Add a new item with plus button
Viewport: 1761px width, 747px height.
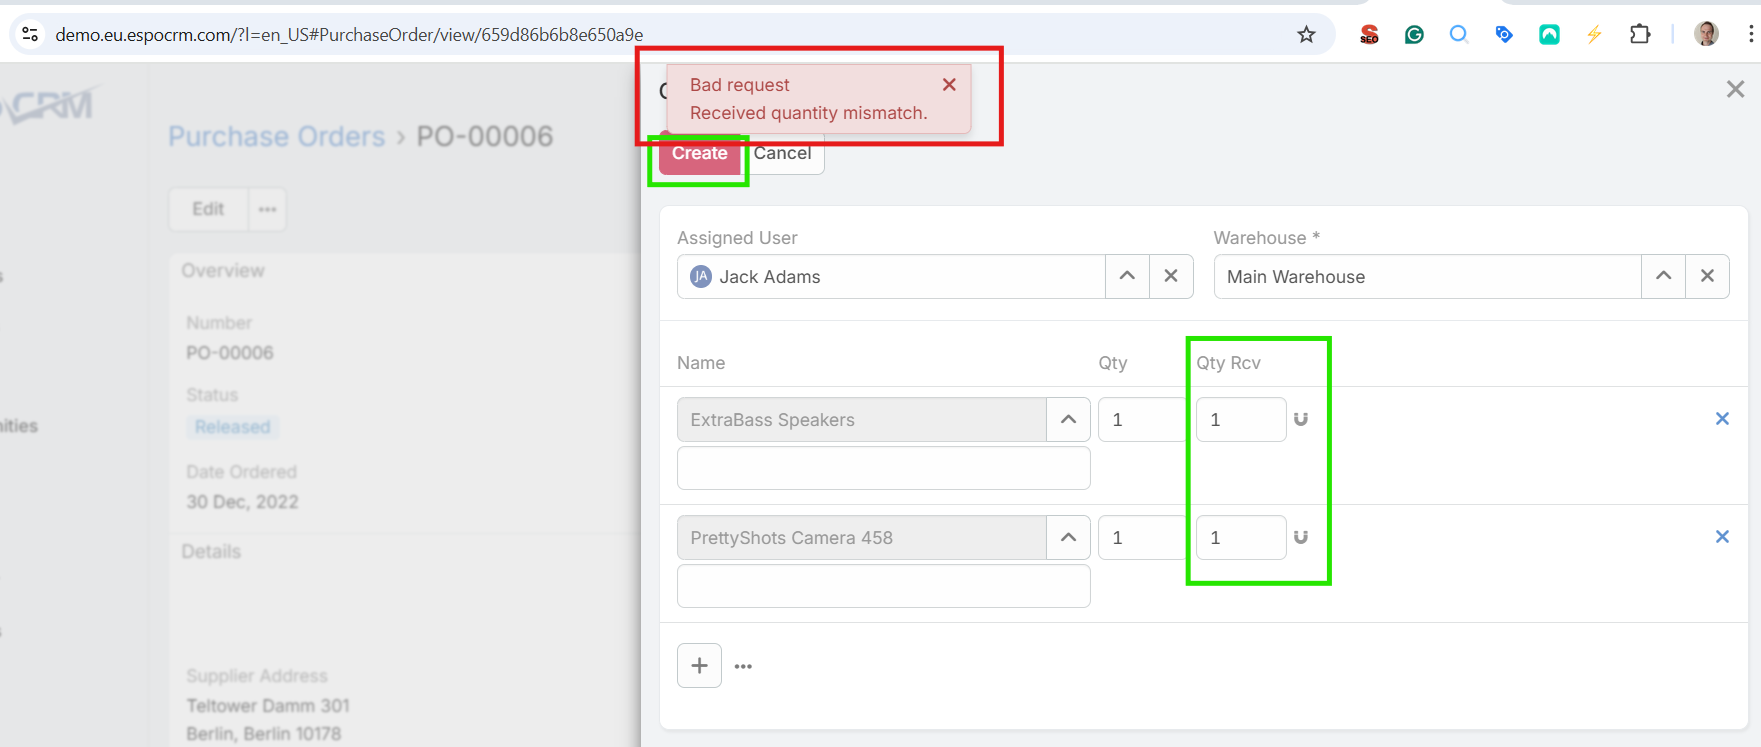pos(699,666)
